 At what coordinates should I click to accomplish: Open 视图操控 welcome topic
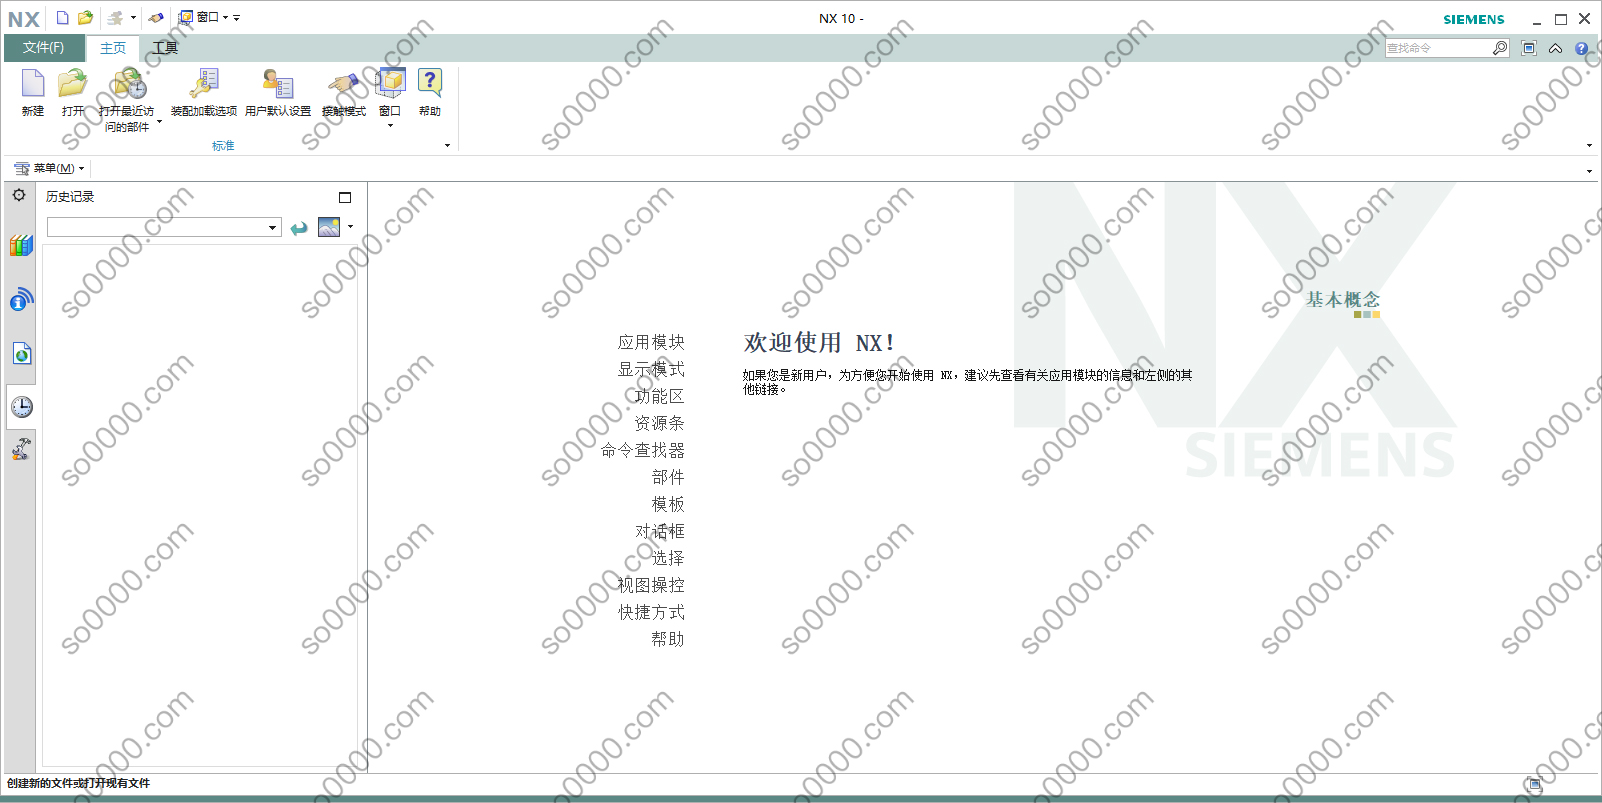[x=651, y=585]
